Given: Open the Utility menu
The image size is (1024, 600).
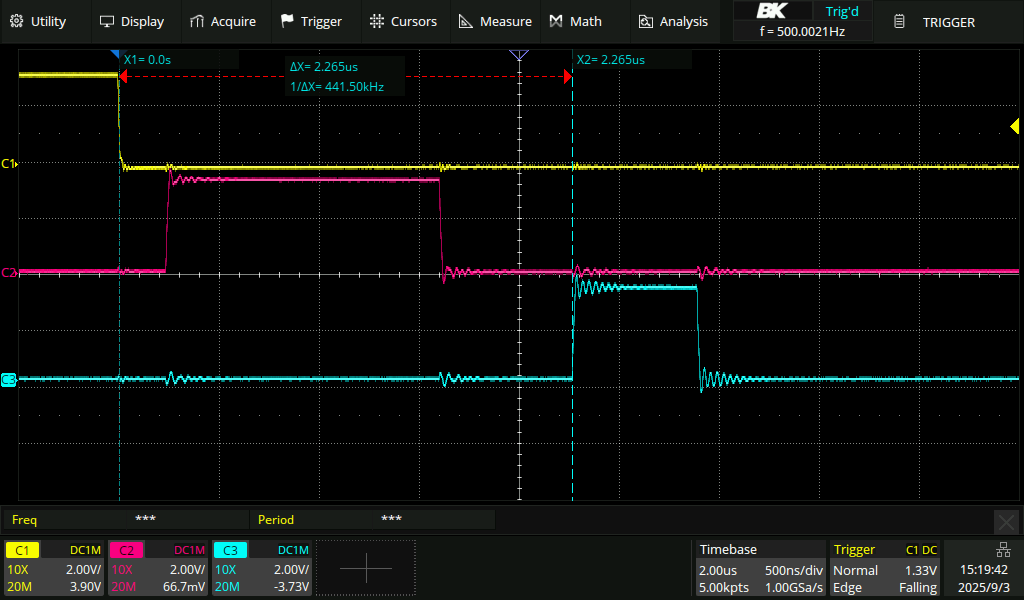Looking at the screenshot, I should (x=39, y=22).
